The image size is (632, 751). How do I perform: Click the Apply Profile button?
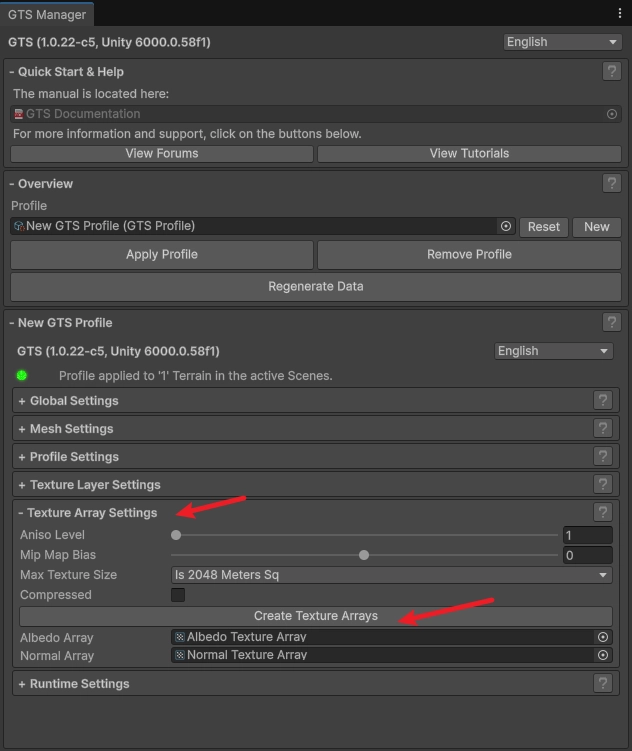(x=162, y=254)
